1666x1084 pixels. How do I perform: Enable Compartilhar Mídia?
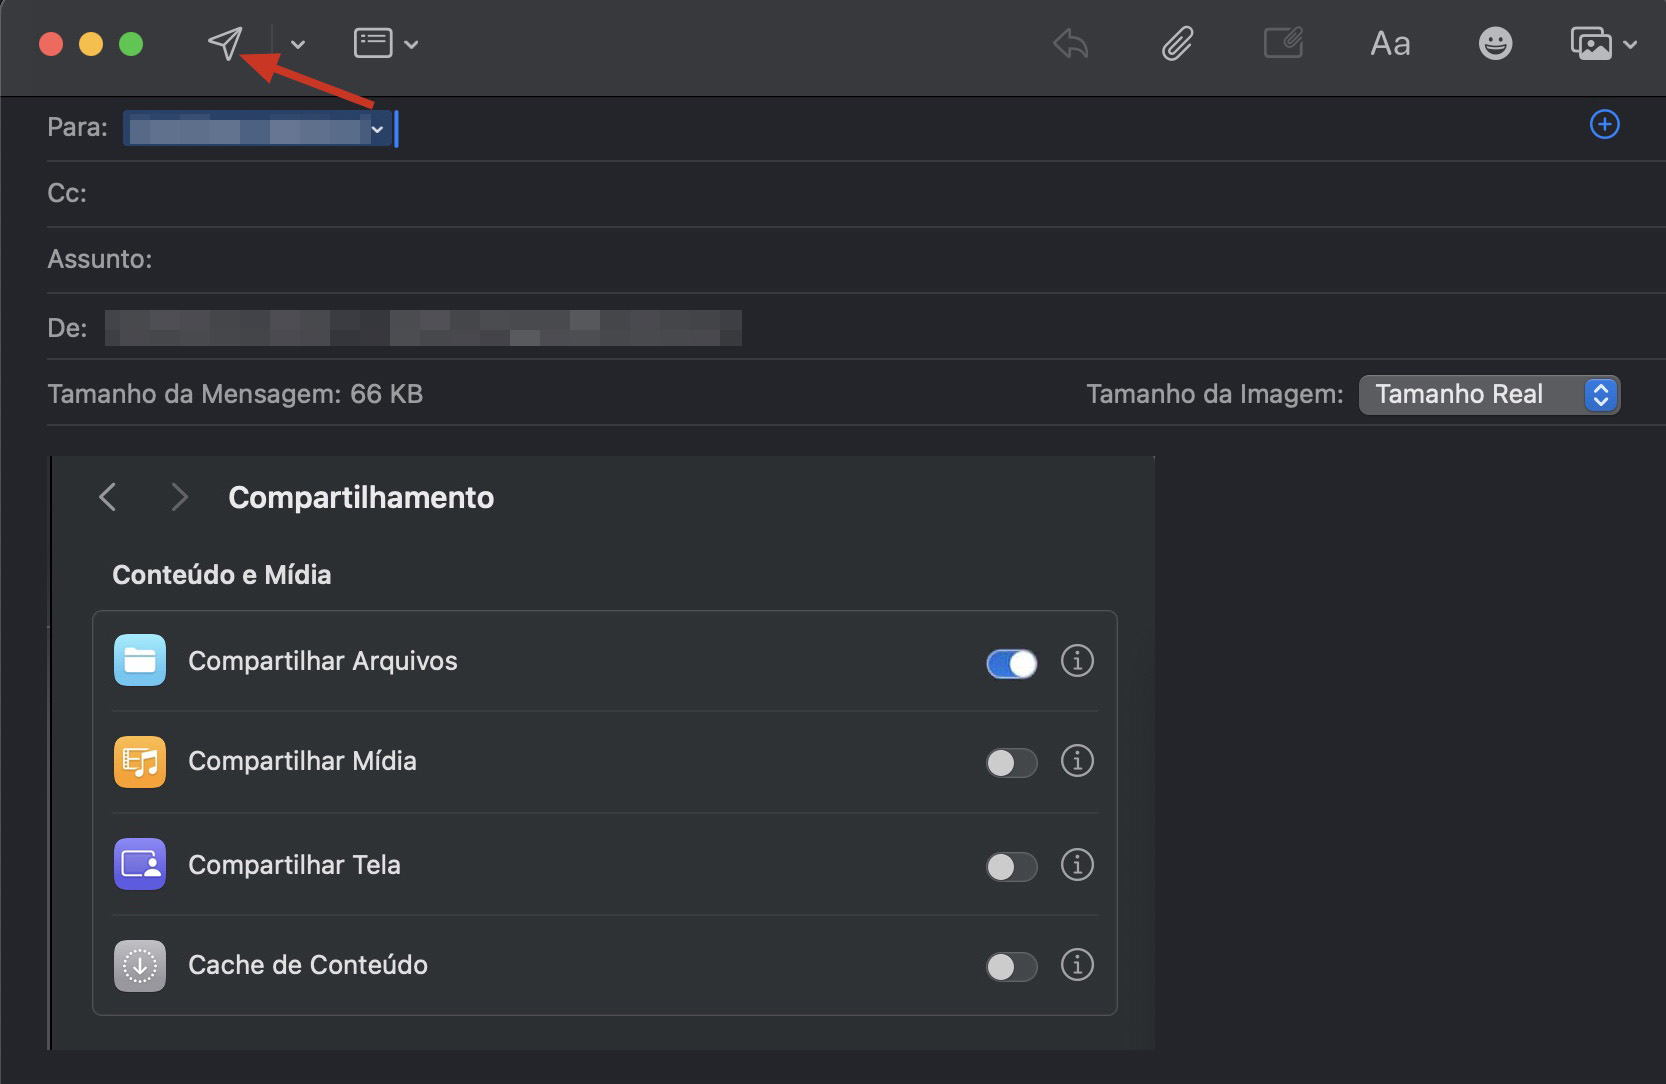[x=1011, y=762]
